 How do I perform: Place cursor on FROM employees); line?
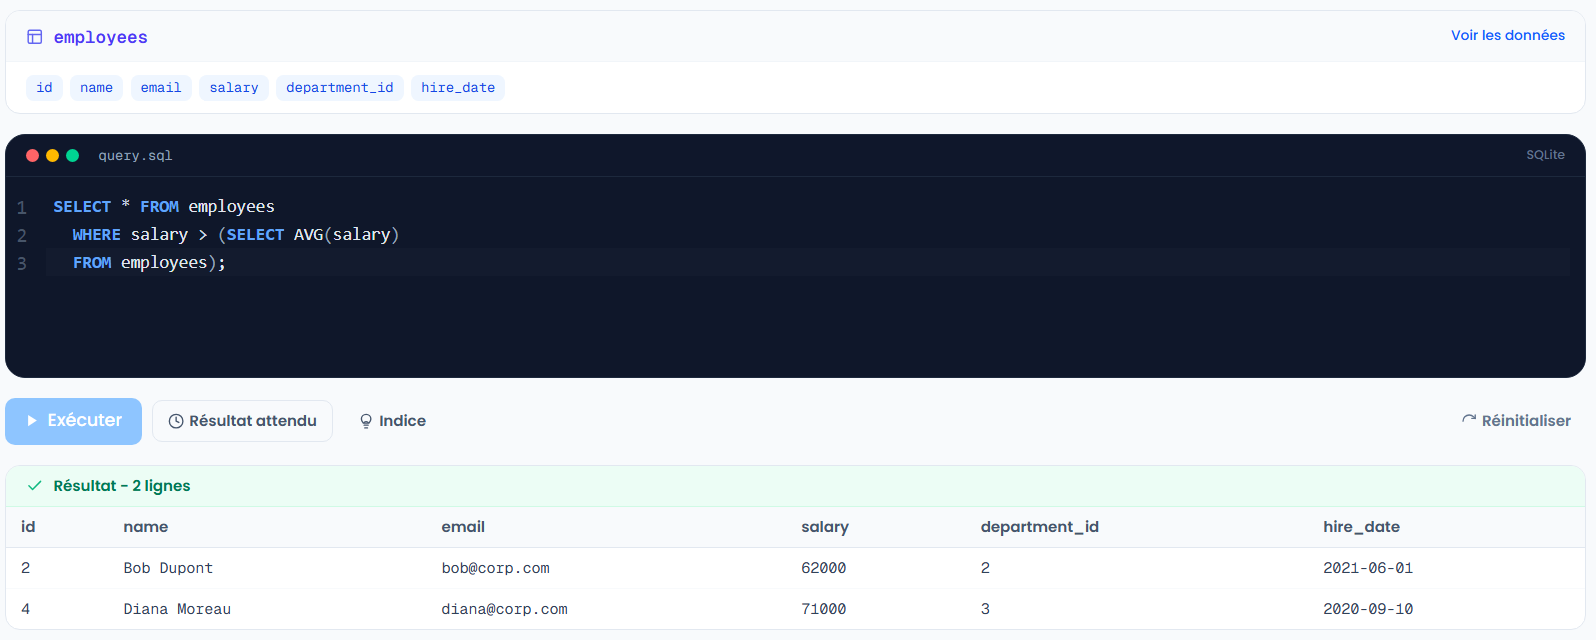149,263
